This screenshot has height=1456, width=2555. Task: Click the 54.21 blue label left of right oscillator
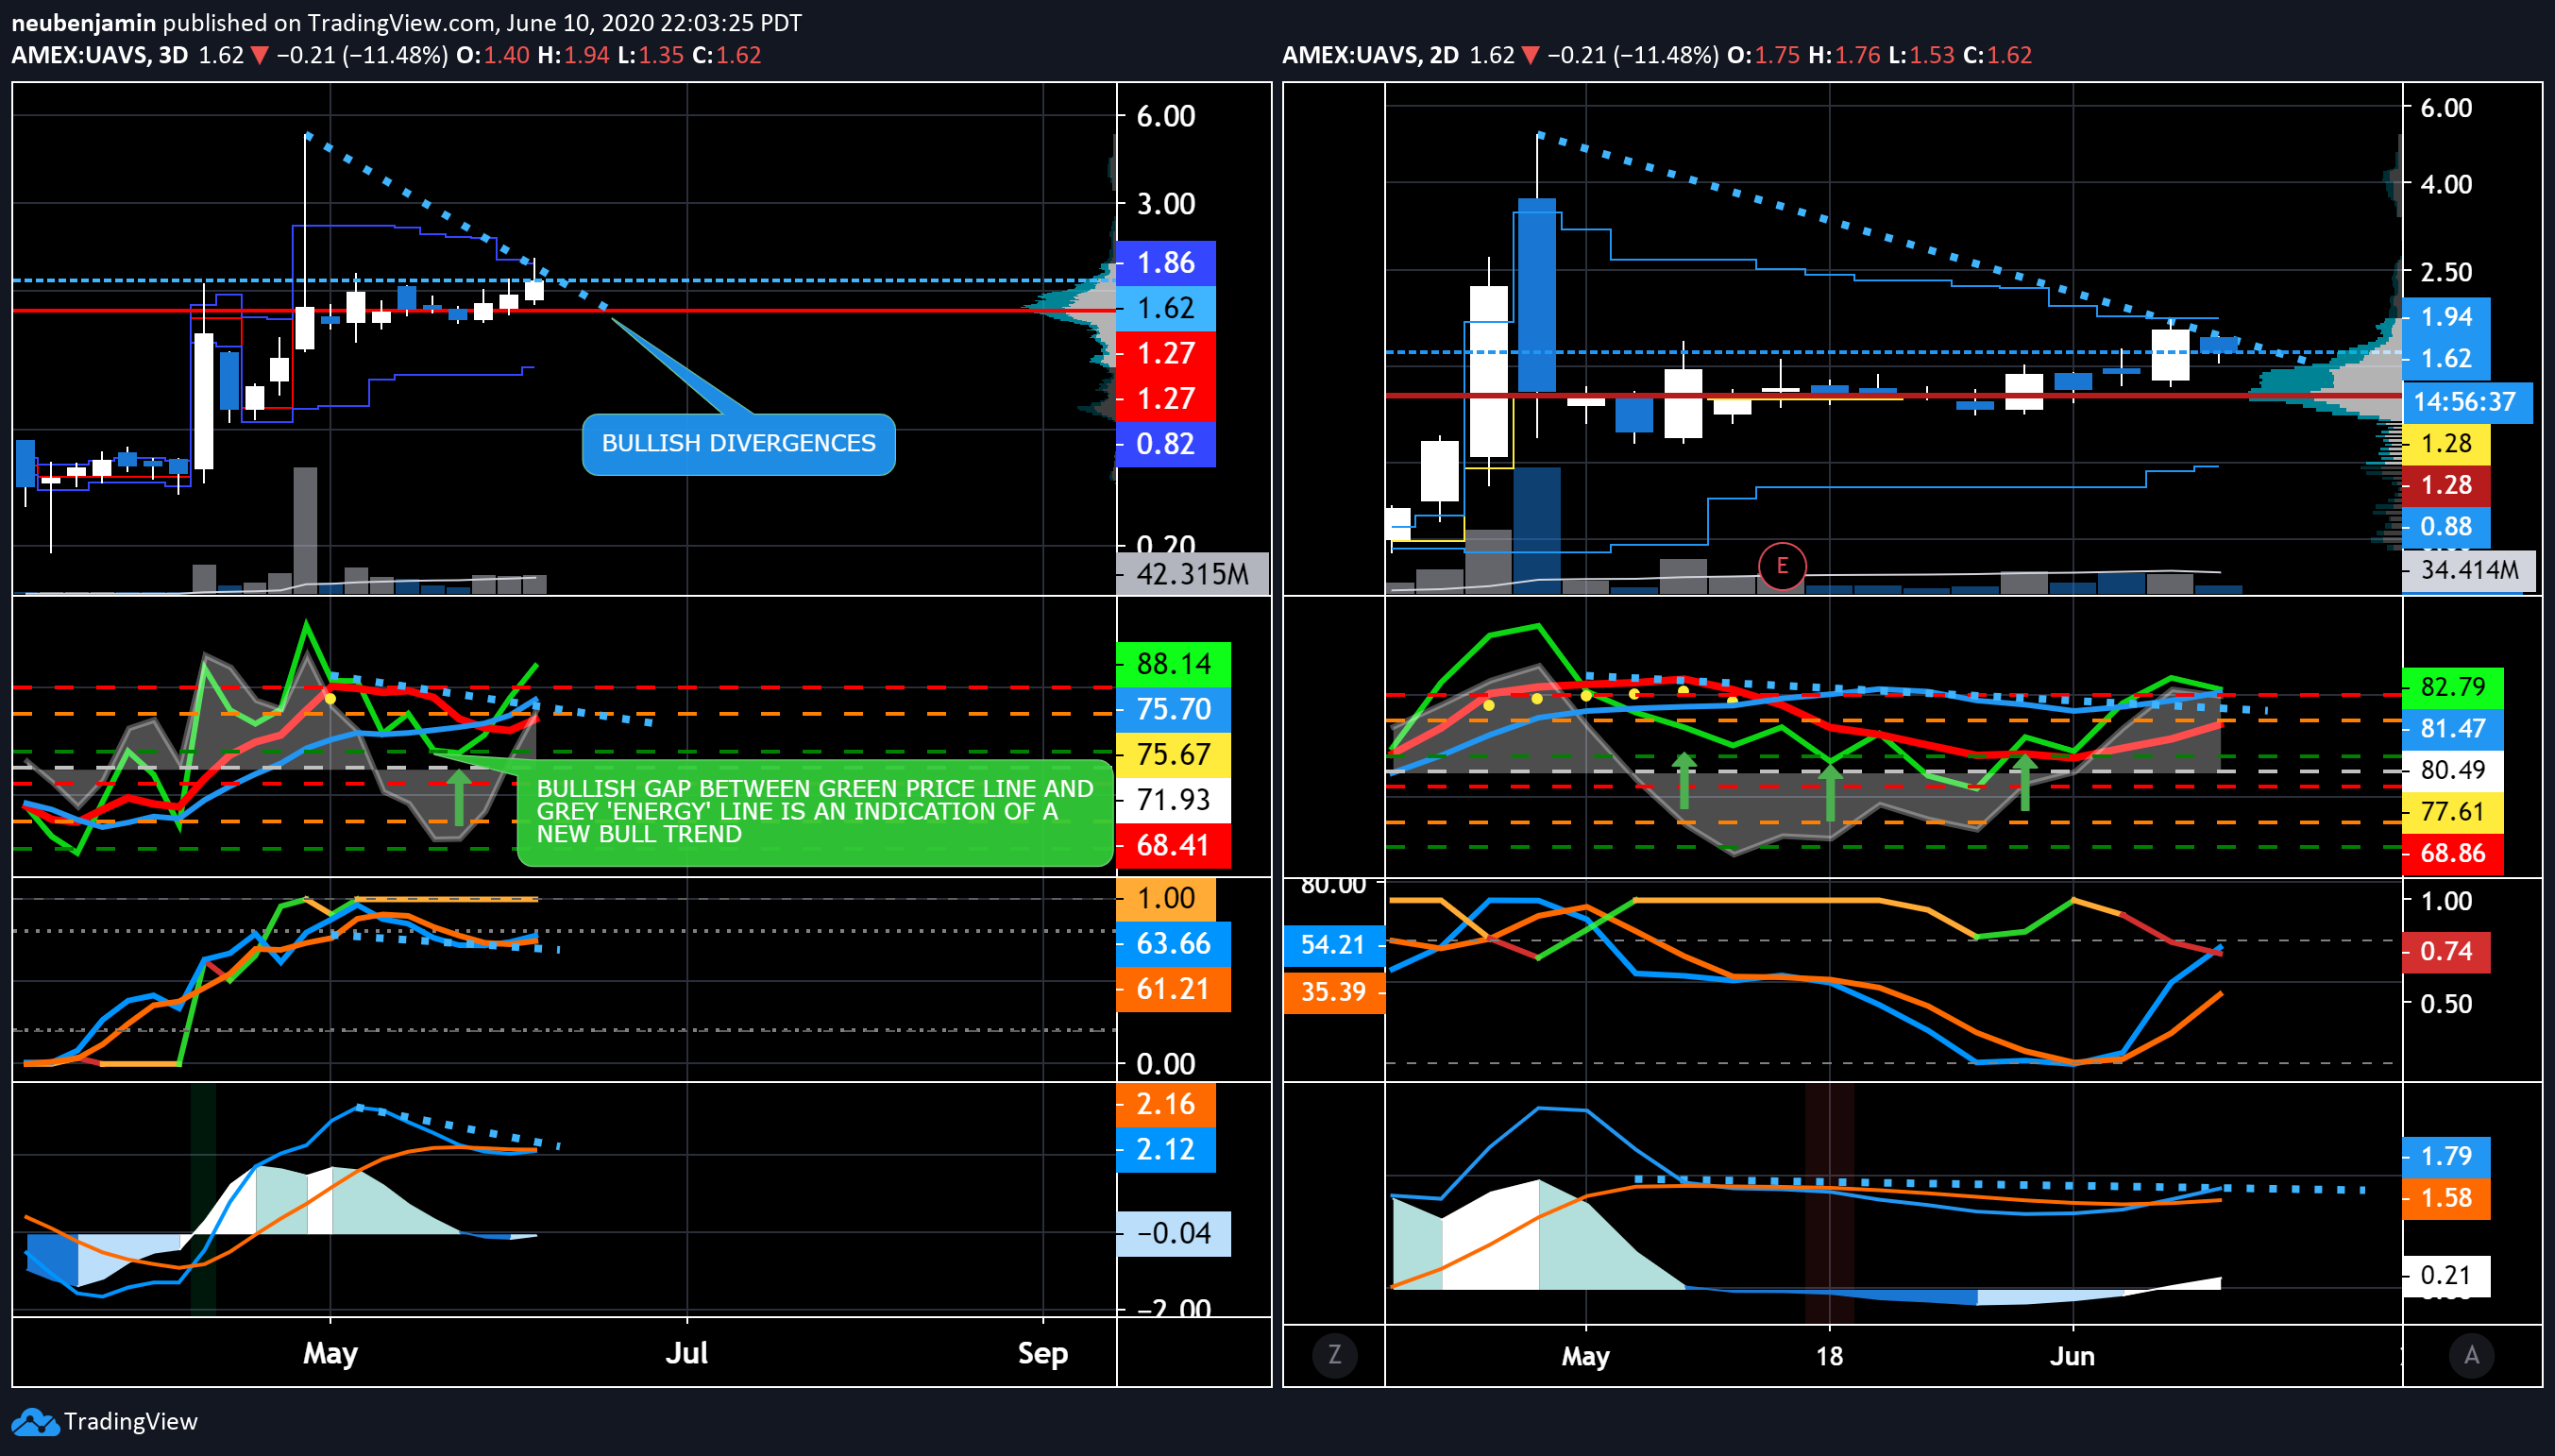(1333, 945)
